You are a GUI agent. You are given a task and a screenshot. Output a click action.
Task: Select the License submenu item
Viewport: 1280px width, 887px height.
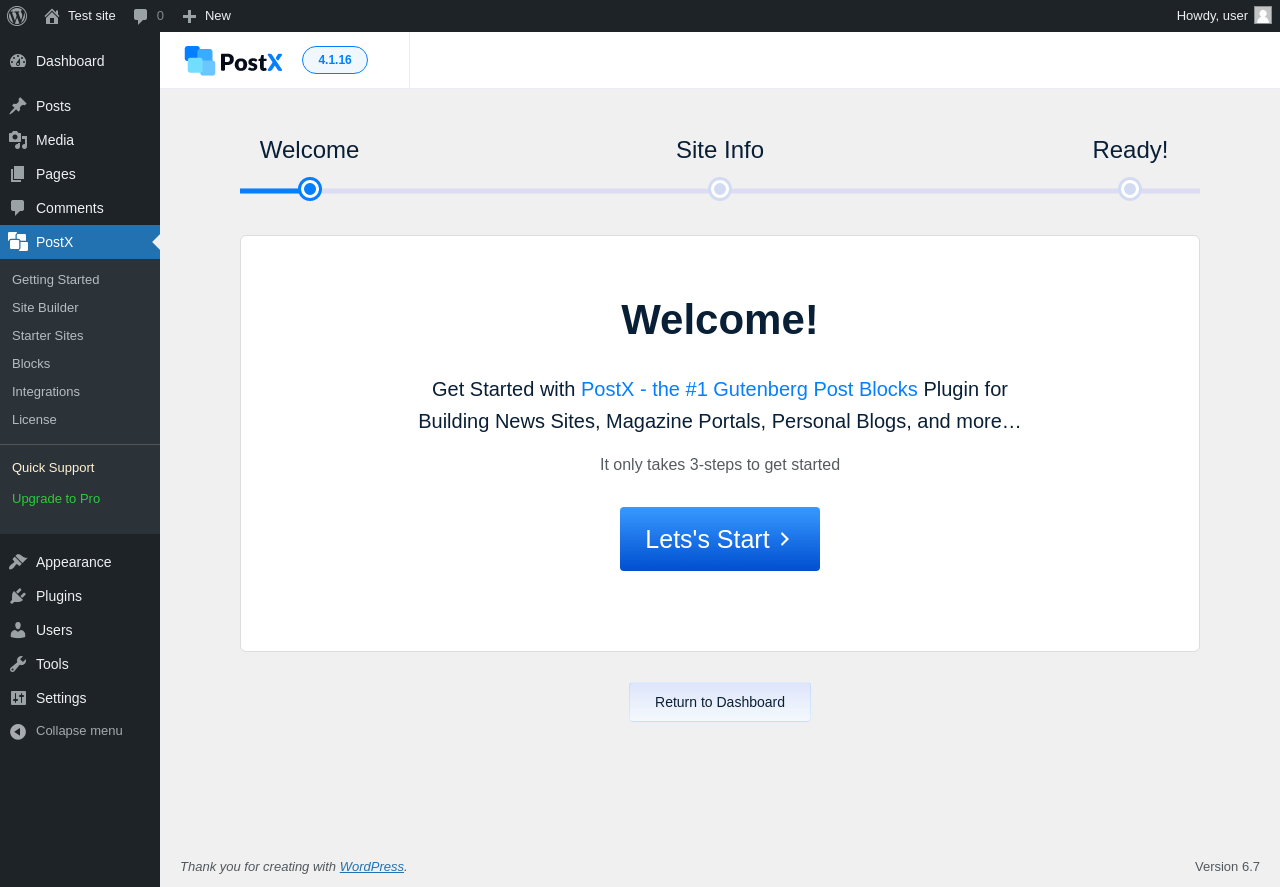pyautogui.click(x=34, y=419)
